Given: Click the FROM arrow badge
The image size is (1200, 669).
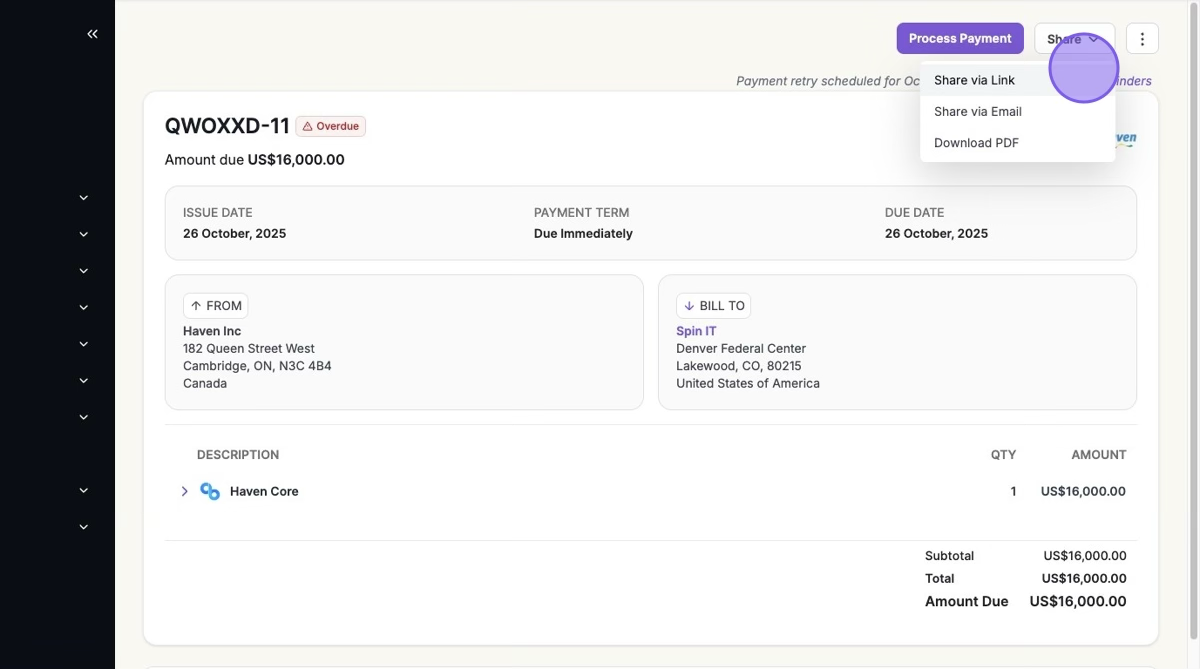Looking at the screenshot, I should 215,306.
